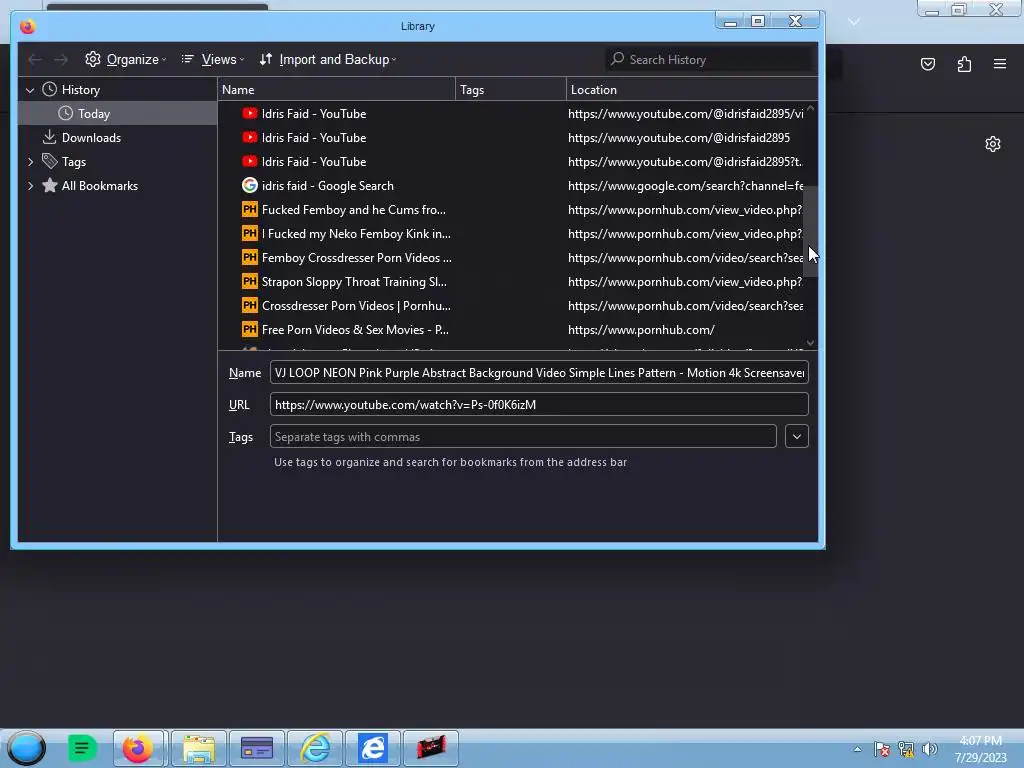The height and width of the screenshot is (768, 1024).
Task: Open the Views menu
Action: pos(213,59)
